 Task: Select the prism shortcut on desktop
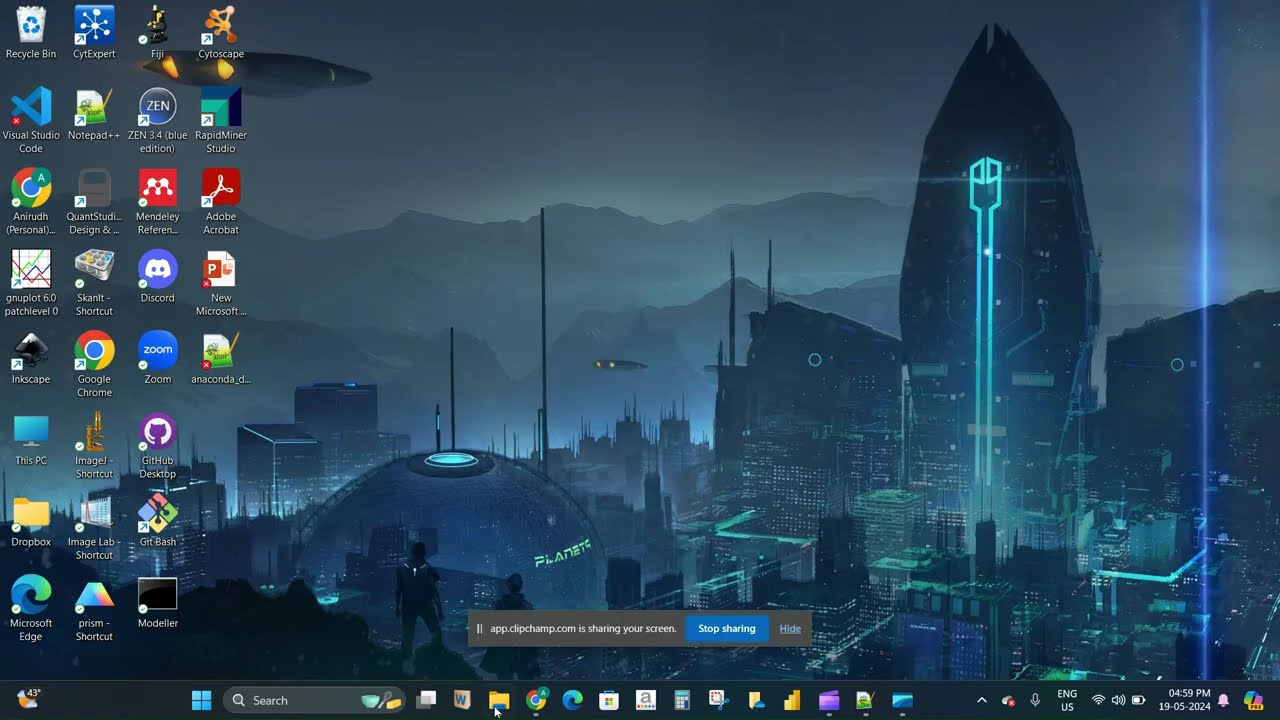point(94,608)
